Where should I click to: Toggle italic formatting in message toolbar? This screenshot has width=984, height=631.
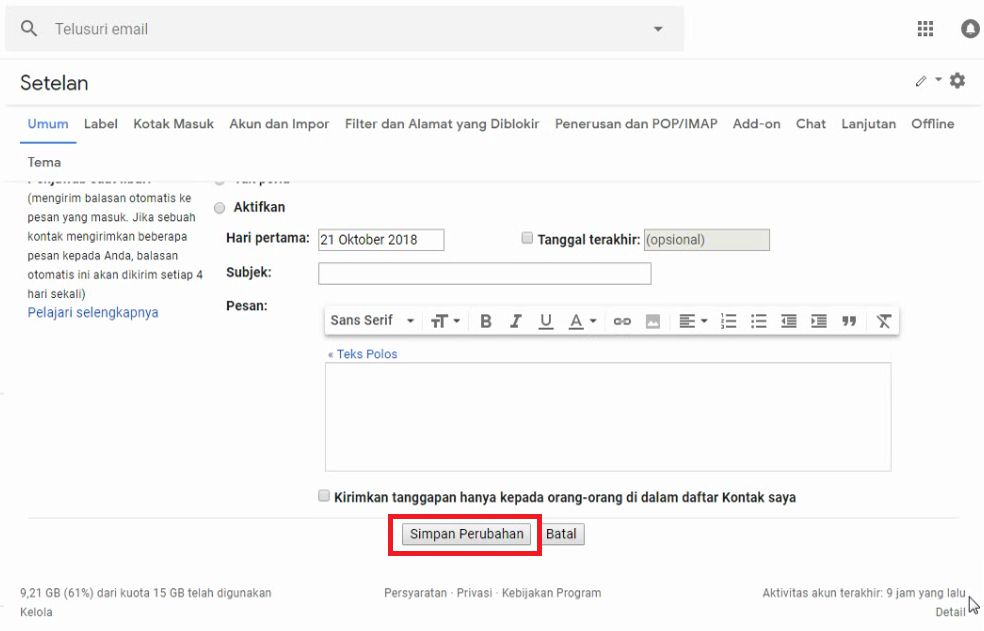pyautogui.click(x=516, y=321)
